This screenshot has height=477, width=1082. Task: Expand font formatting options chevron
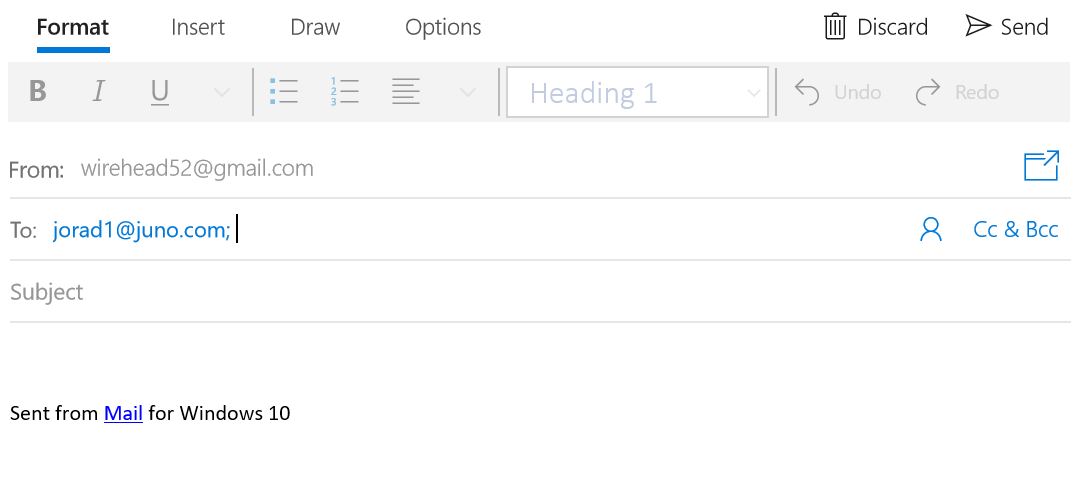tap(222, 93)
